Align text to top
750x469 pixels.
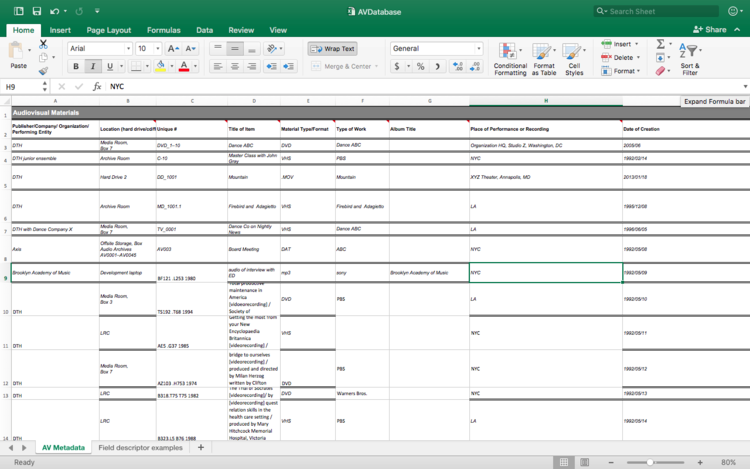click(218, 48)
